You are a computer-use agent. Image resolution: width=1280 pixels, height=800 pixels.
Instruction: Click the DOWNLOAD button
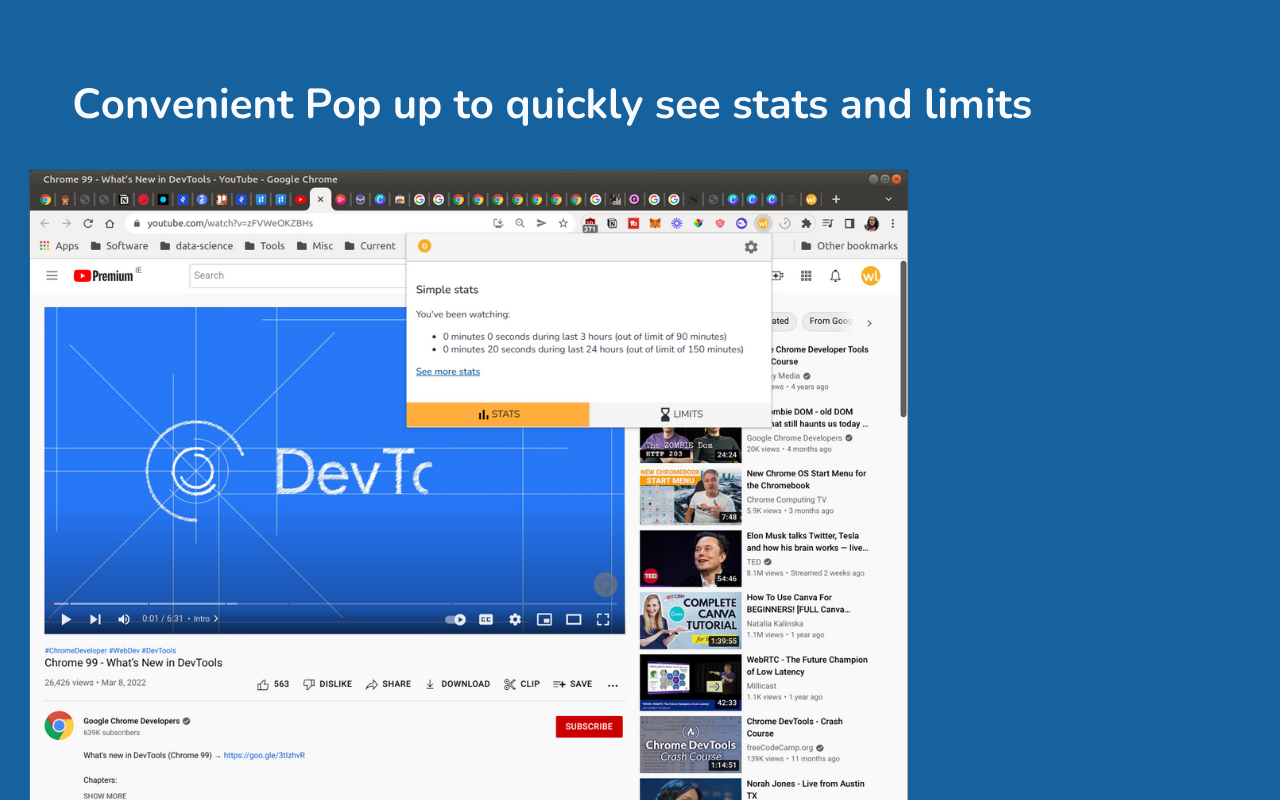(457, 685)
